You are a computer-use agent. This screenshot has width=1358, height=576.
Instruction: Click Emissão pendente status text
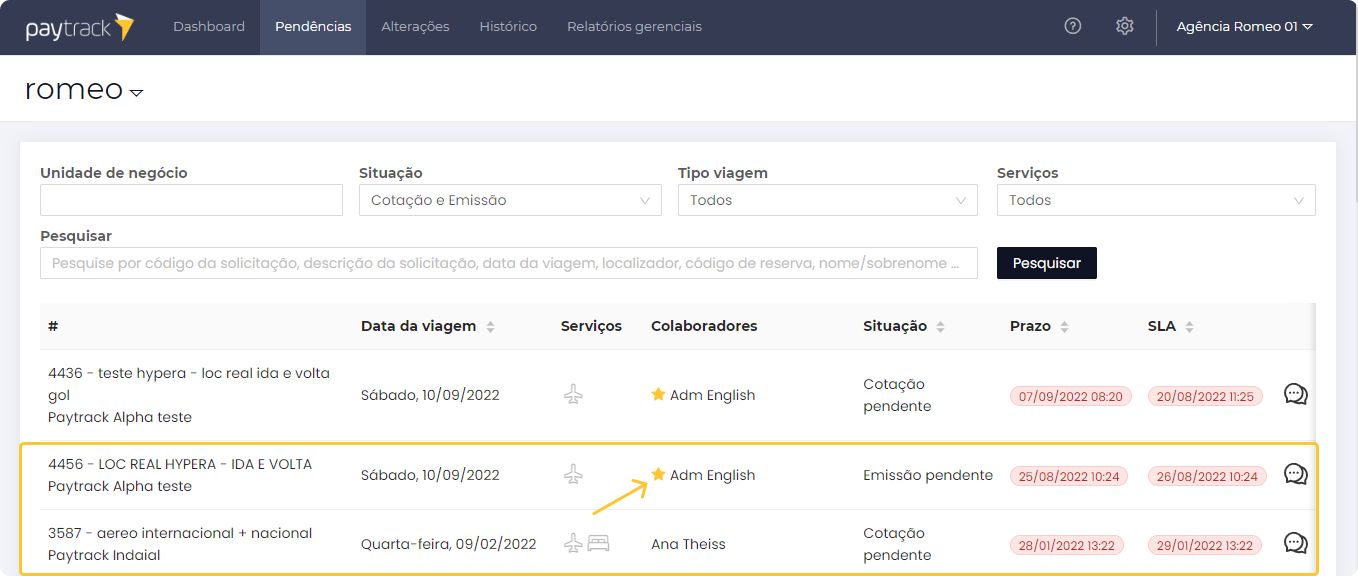pyautogui.click(x=928, y=475)
